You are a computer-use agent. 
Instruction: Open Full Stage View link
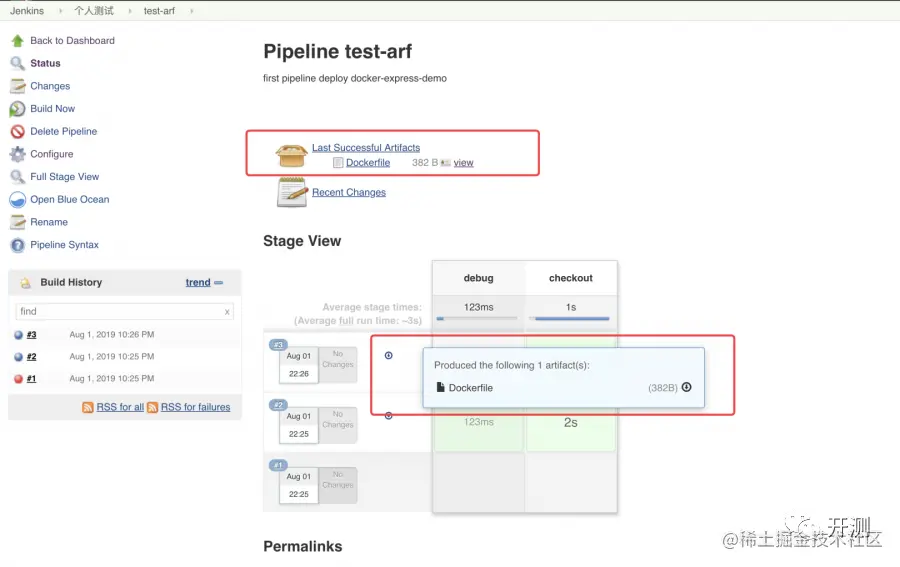pos(64,177)
